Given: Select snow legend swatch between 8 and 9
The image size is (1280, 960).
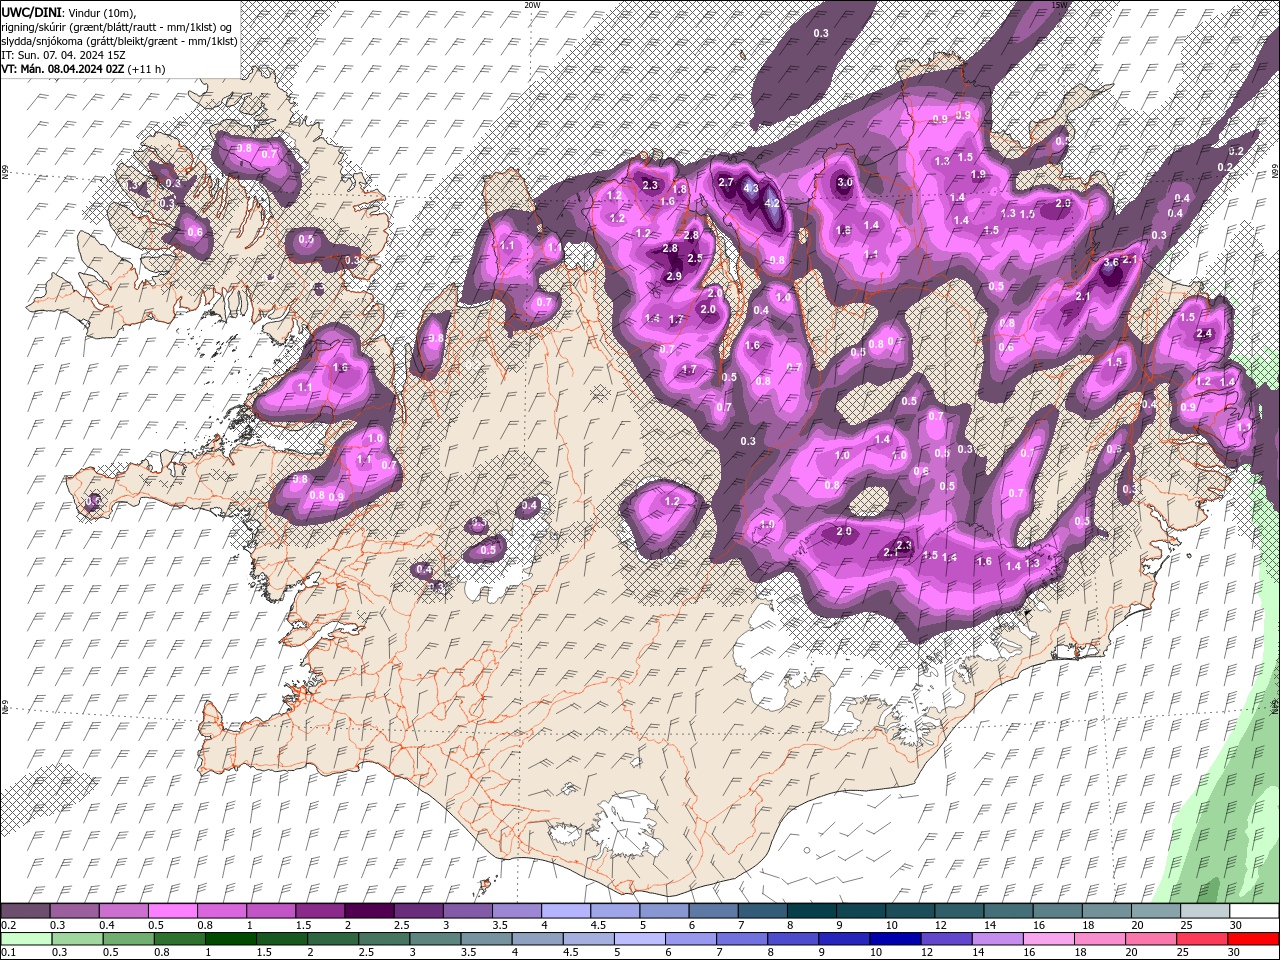Looking at the screenshot, I should click(812, 911).
